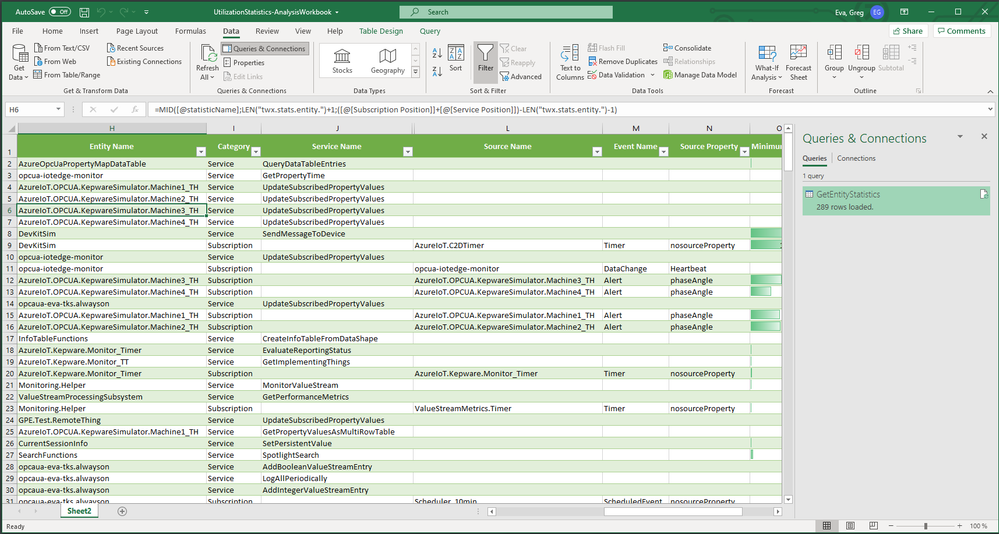The image size is (999, 534).
Task: Open the Service Name filter dropdown
Action: [408, 152]
